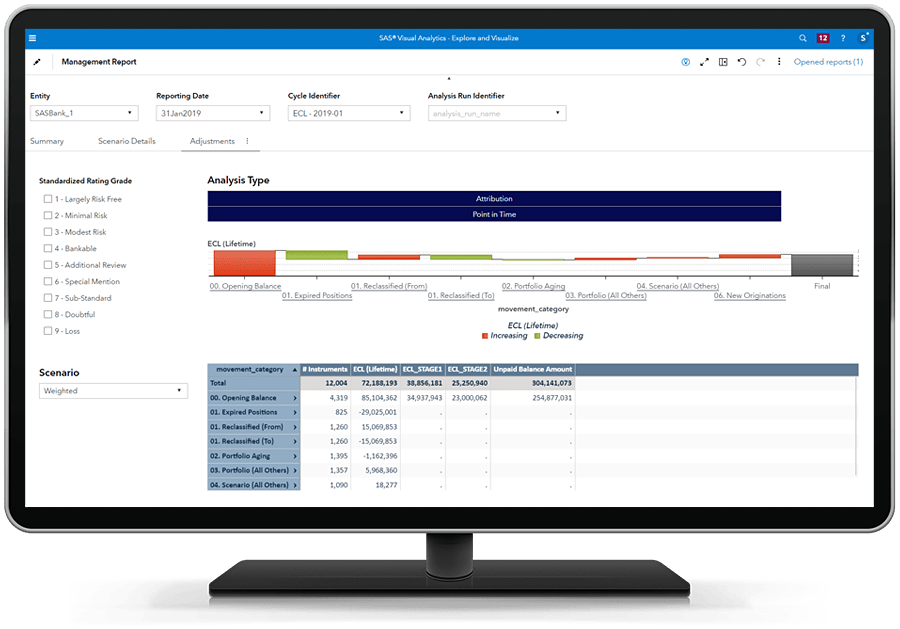
Task: Click the Total row label
Action: tap(218, 383)
